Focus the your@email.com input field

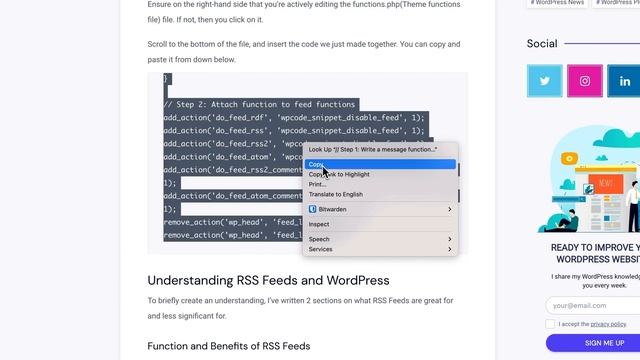pos(593,305)
